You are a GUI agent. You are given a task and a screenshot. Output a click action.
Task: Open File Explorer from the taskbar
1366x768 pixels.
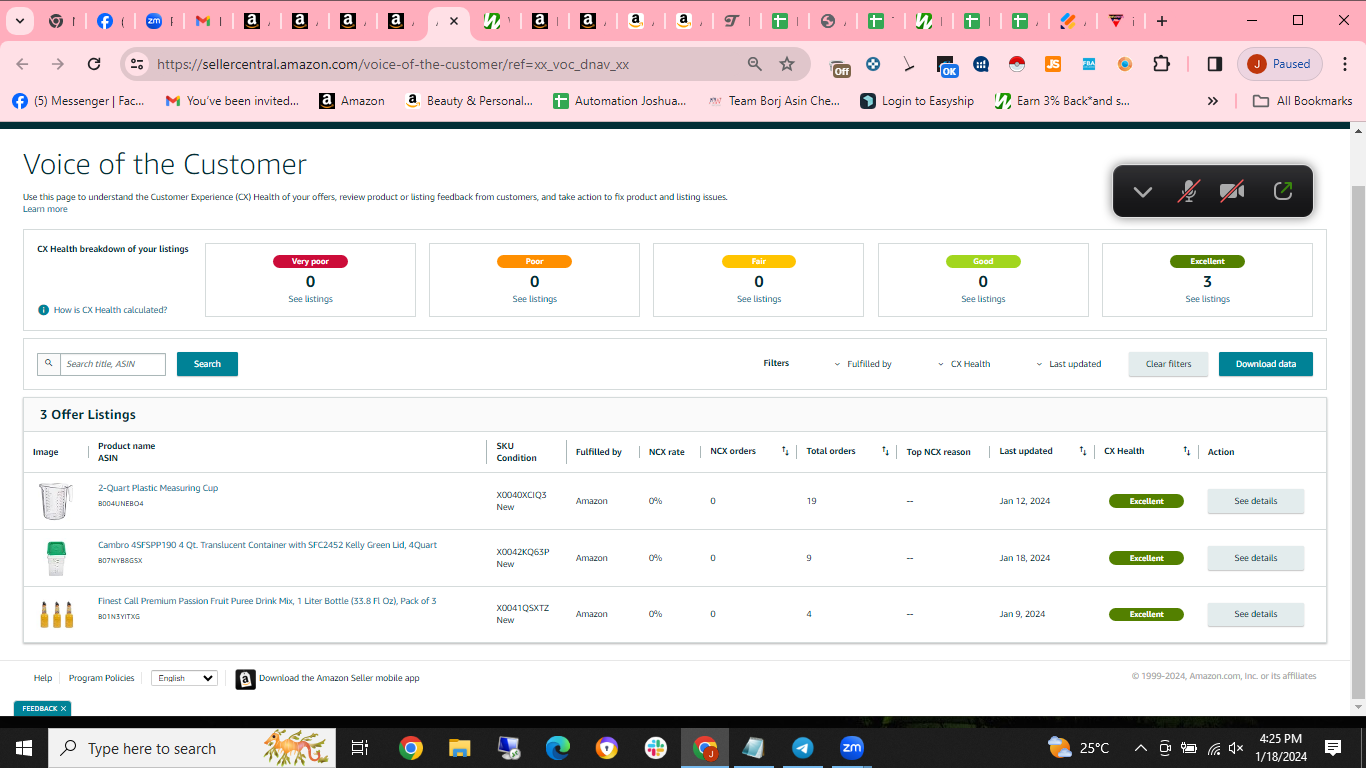459,748
